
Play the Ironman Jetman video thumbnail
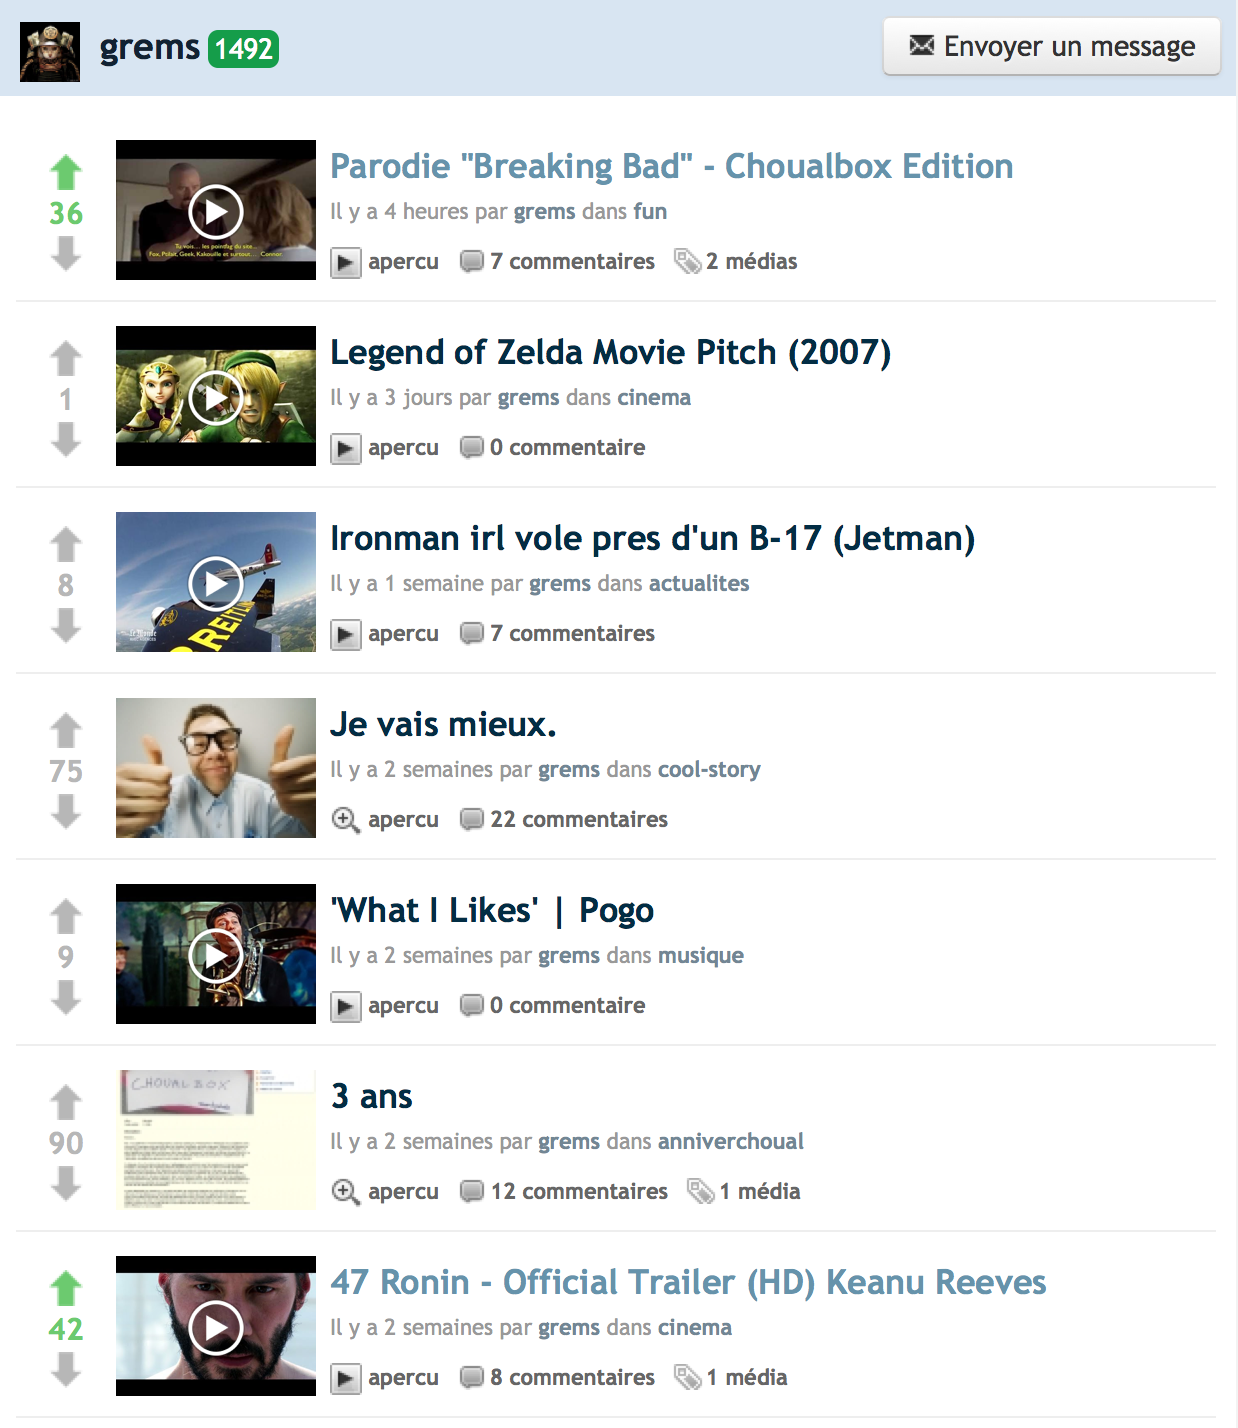point(216,582)
